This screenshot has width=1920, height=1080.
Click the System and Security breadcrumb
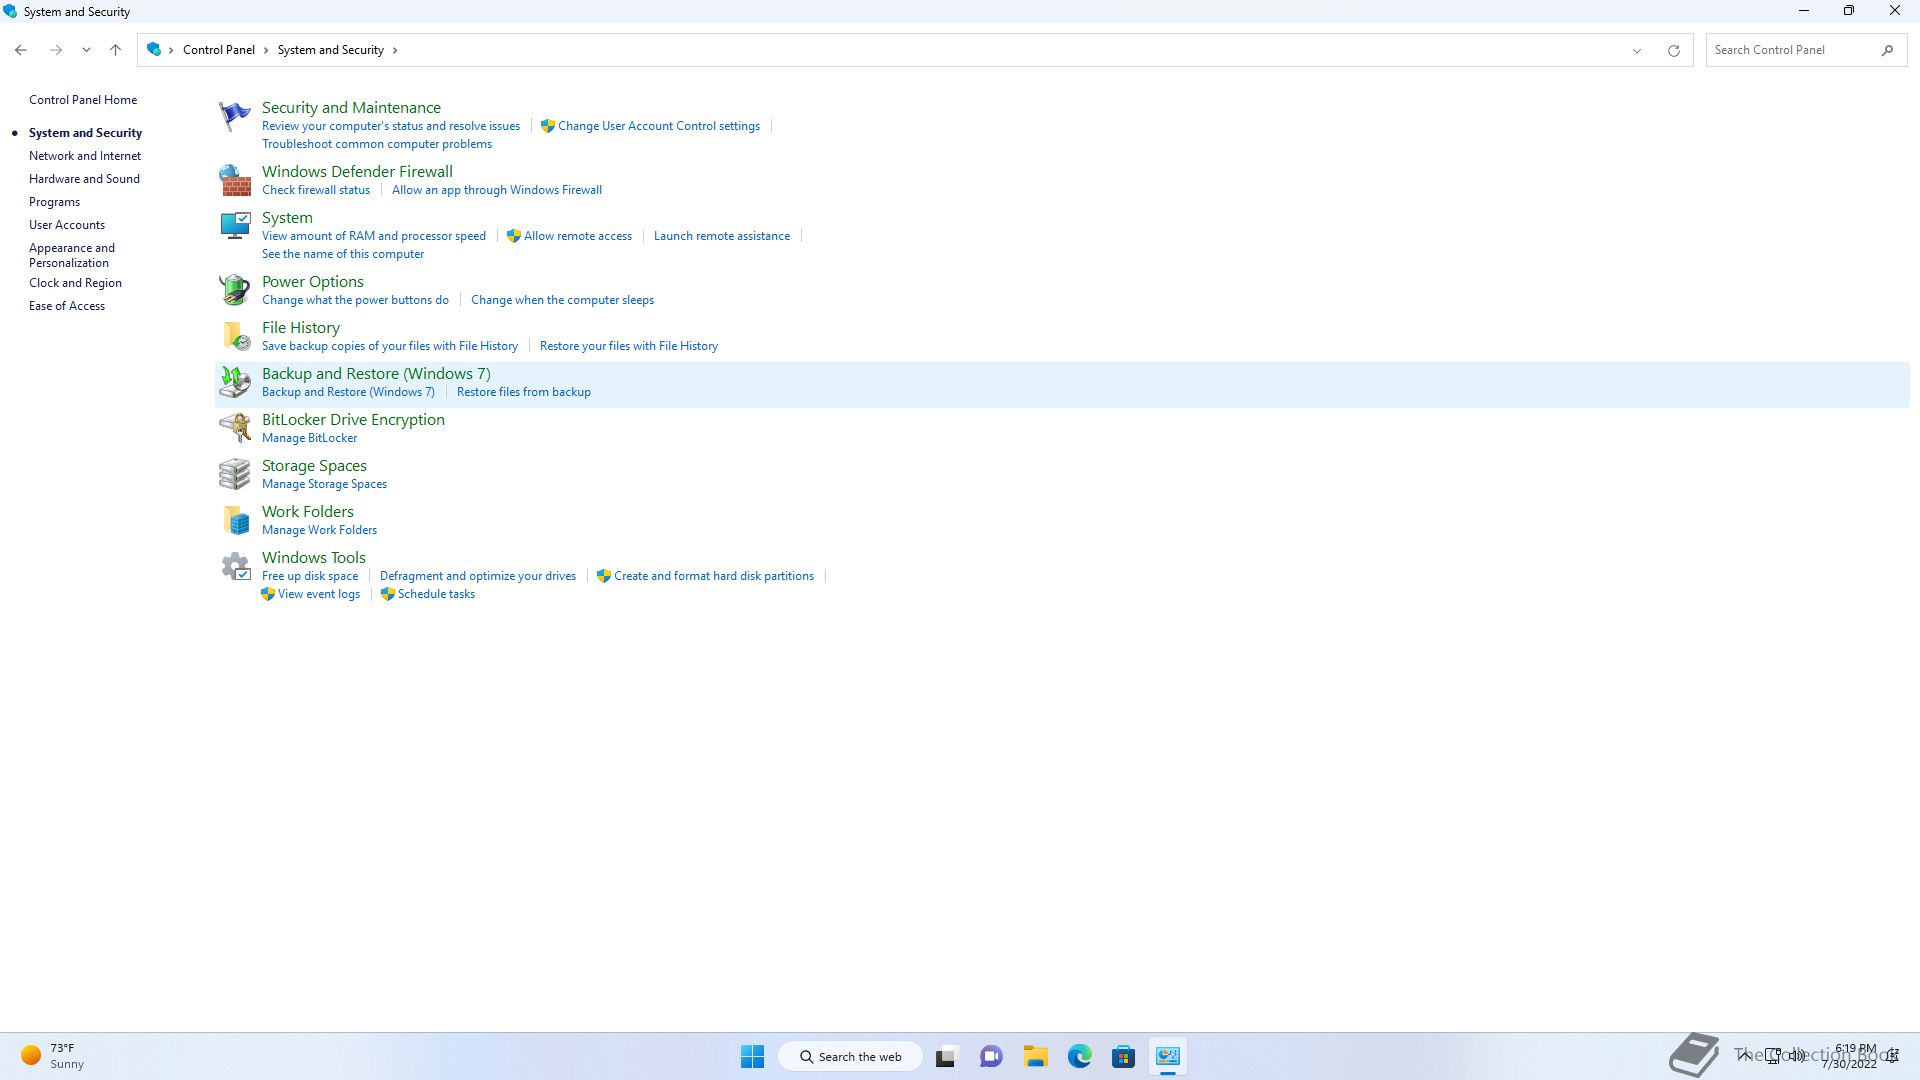(x=330, y=50)
